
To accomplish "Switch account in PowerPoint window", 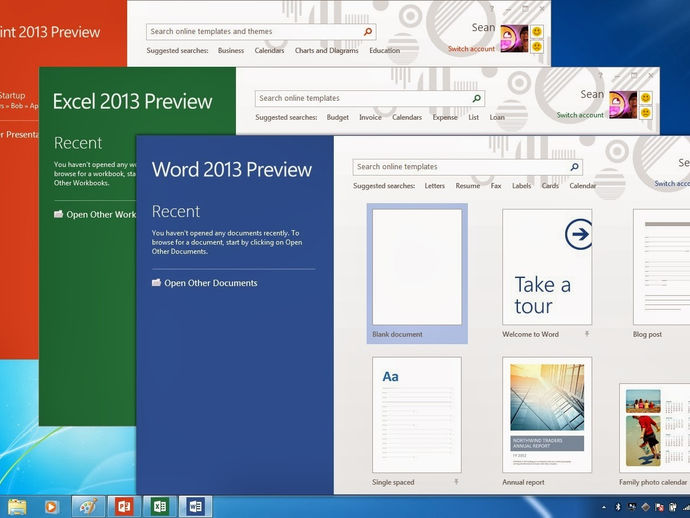I will [x=471, y=49].
